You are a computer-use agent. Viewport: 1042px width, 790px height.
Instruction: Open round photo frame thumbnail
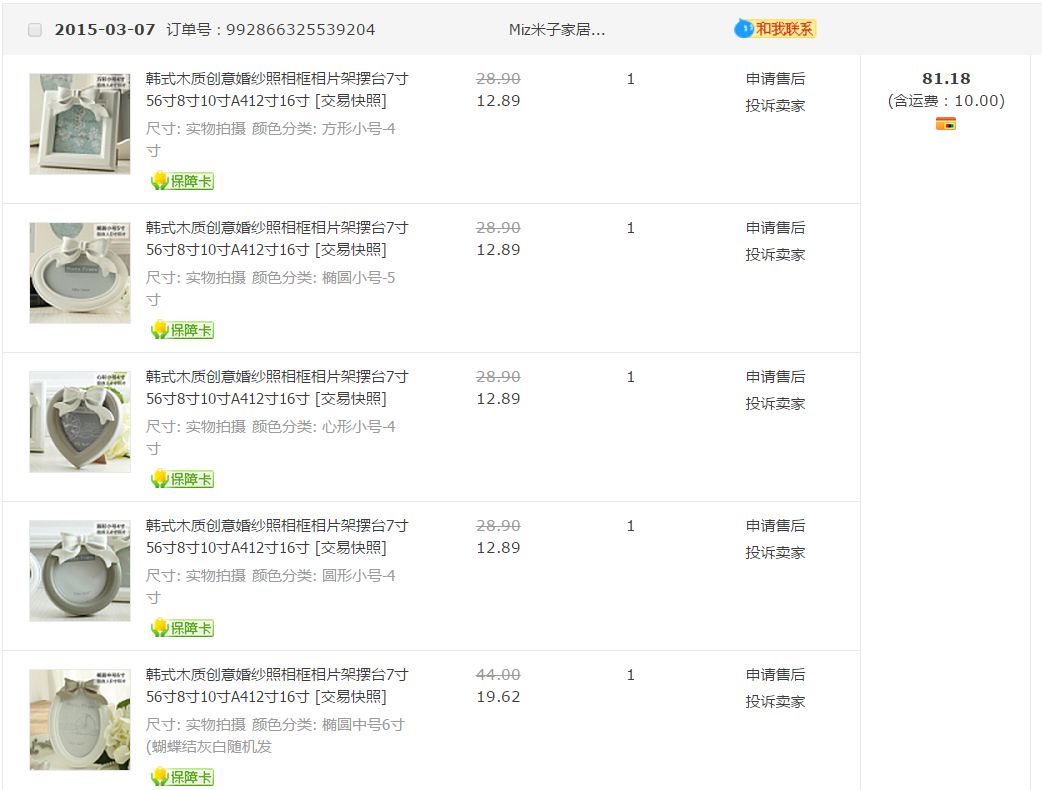tap(80, 571)
